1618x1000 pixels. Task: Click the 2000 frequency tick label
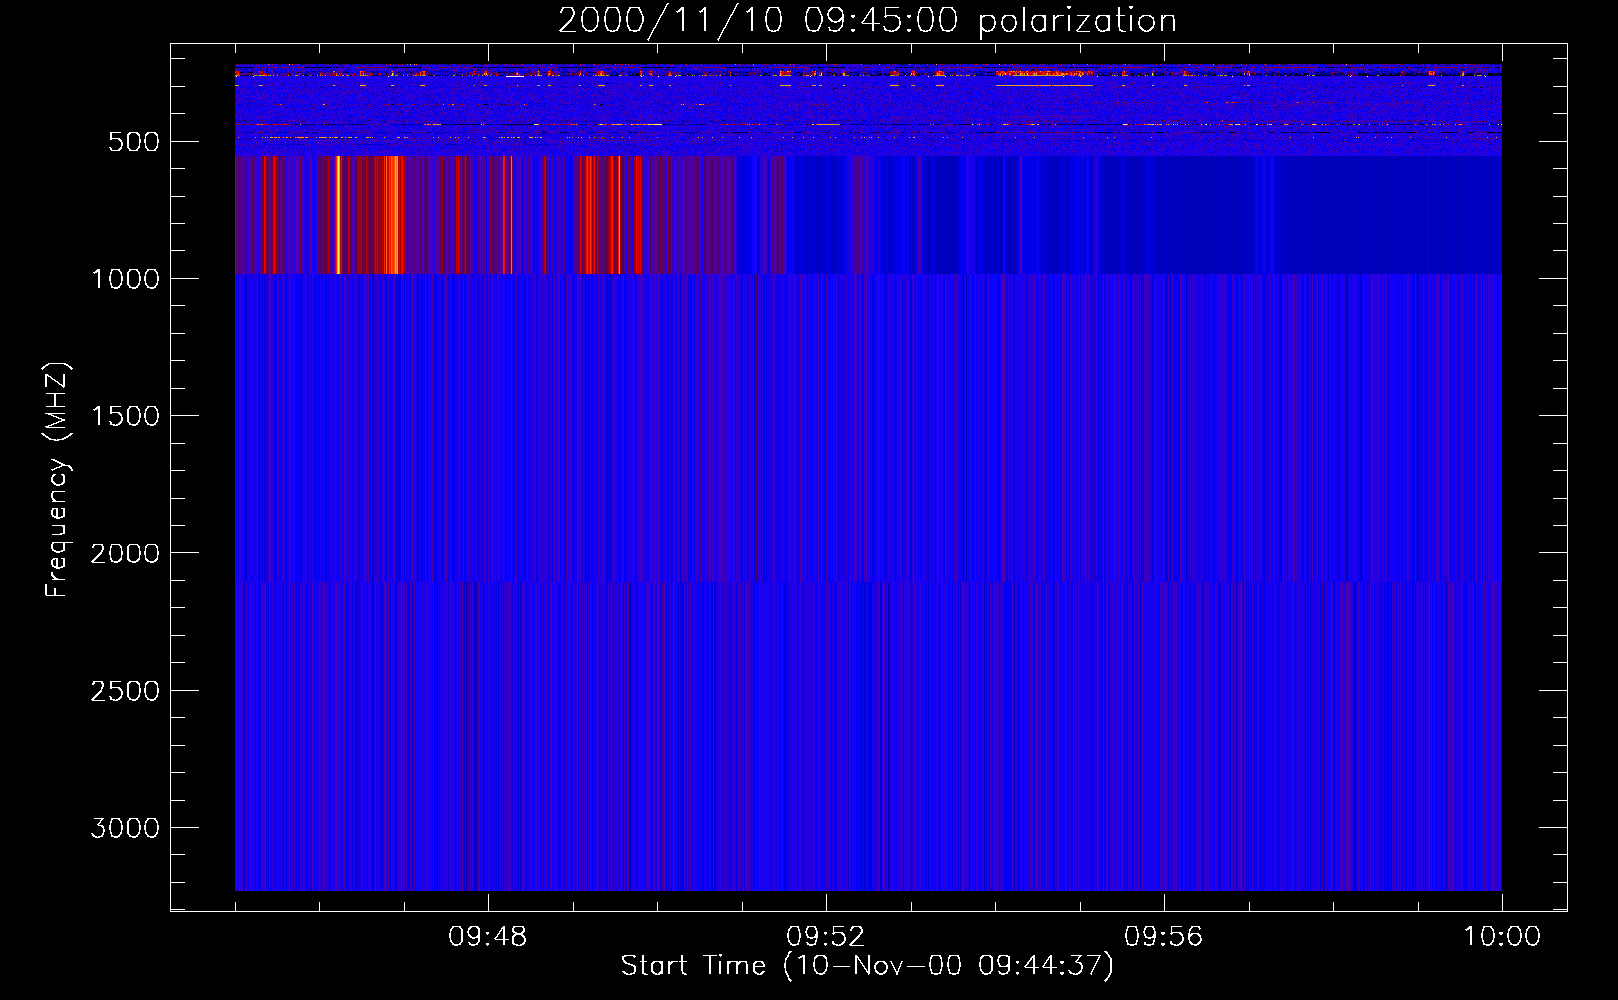click(125, 554)
